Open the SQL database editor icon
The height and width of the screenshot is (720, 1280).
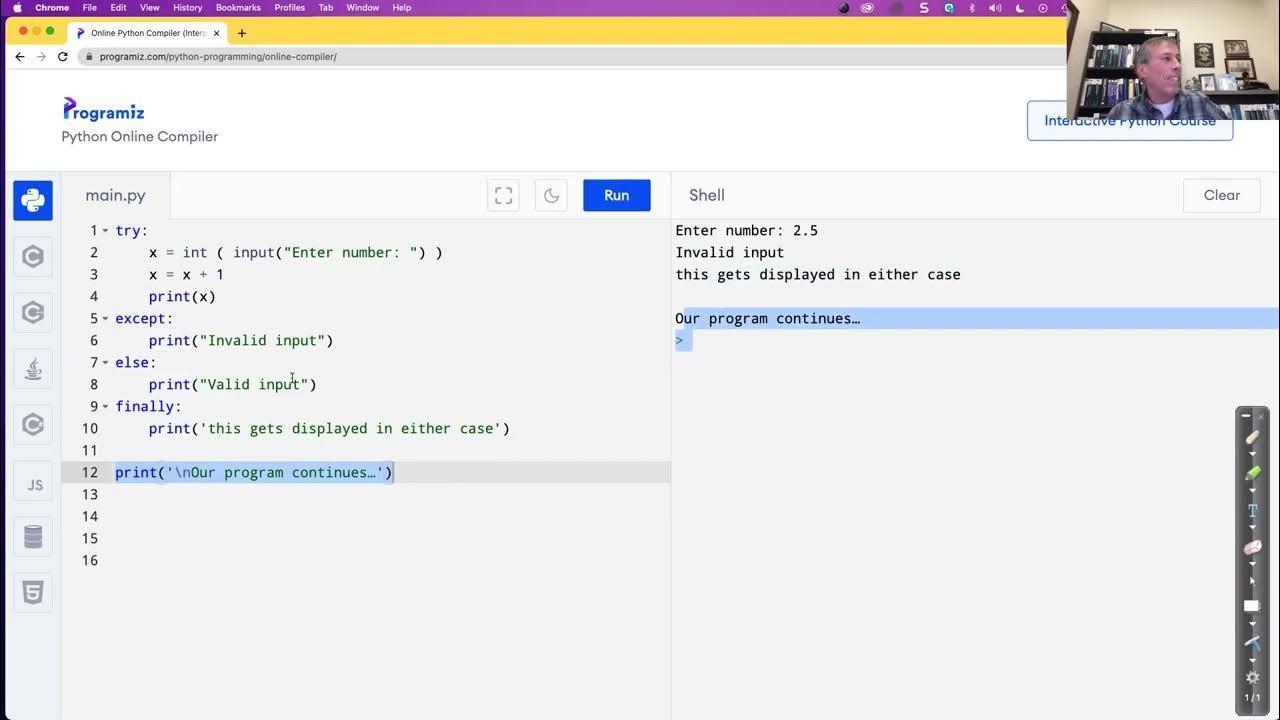(x=33, y=537)
